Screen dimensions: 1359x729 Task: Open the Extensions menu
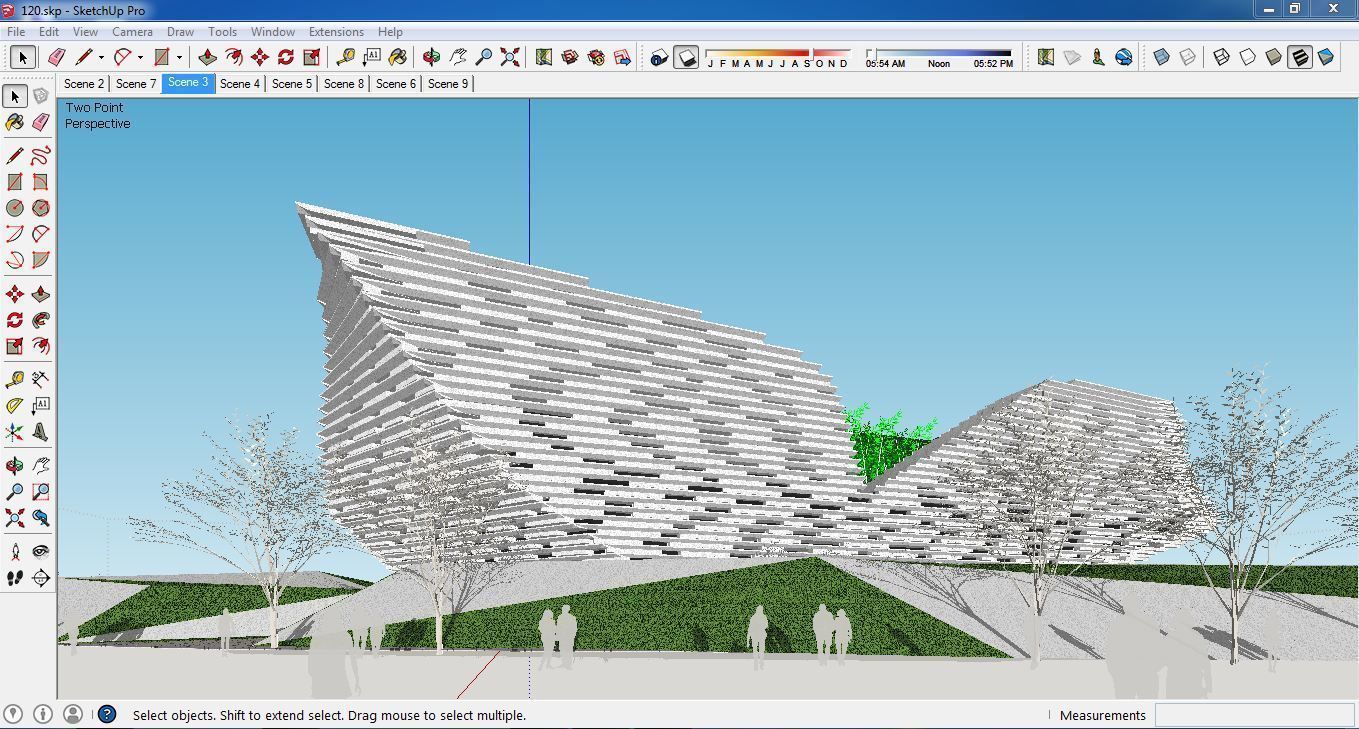point(336,32)
